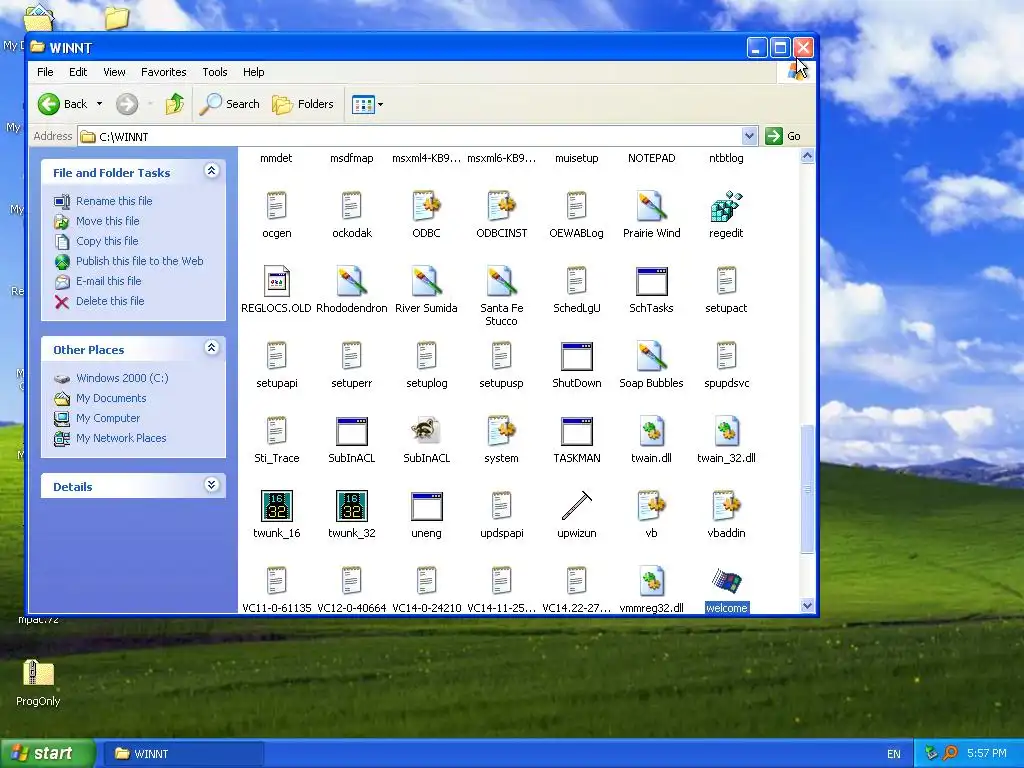Select the Prairie Wind bitmap icon
Image resolution: width=1024 pixels, height=768 pixels.
point(651,206)
